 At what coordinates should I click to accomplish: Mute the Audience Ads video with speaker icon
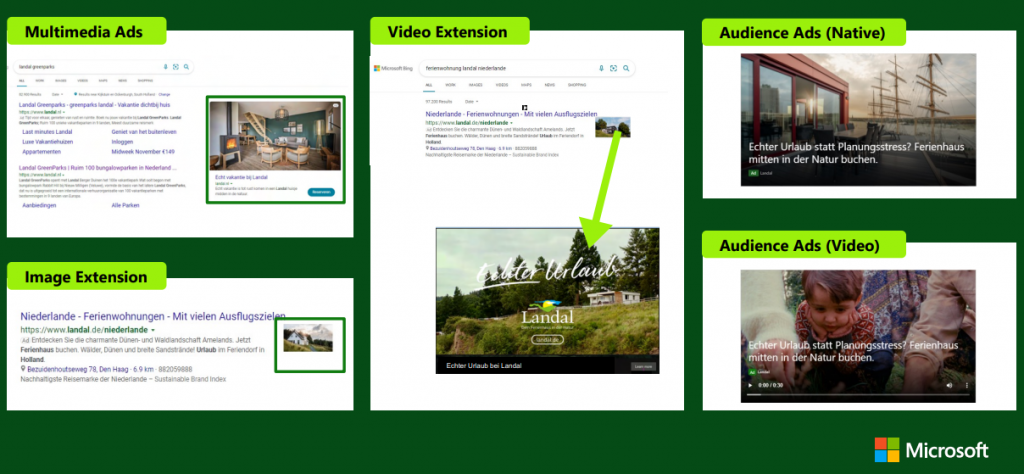(x=950, y=386)
